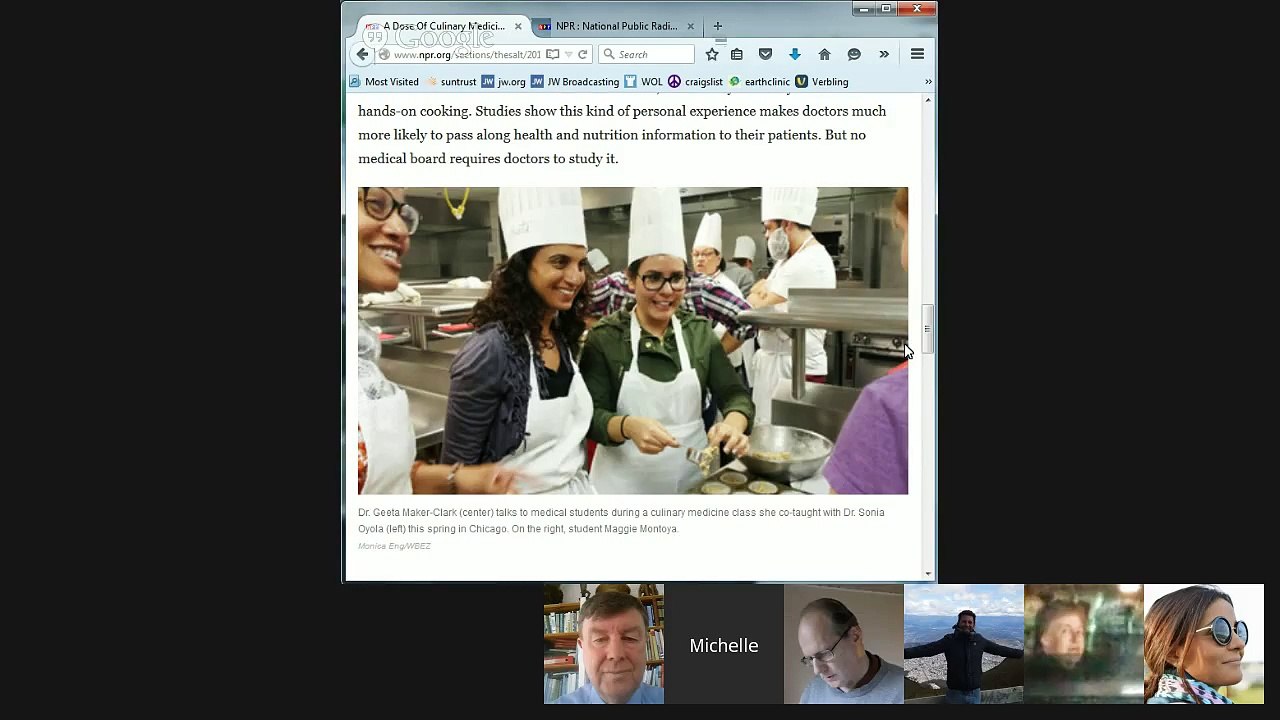
Task: Open Reader View in the address bar
Action: pyautogui.click(x=552, y=55)
